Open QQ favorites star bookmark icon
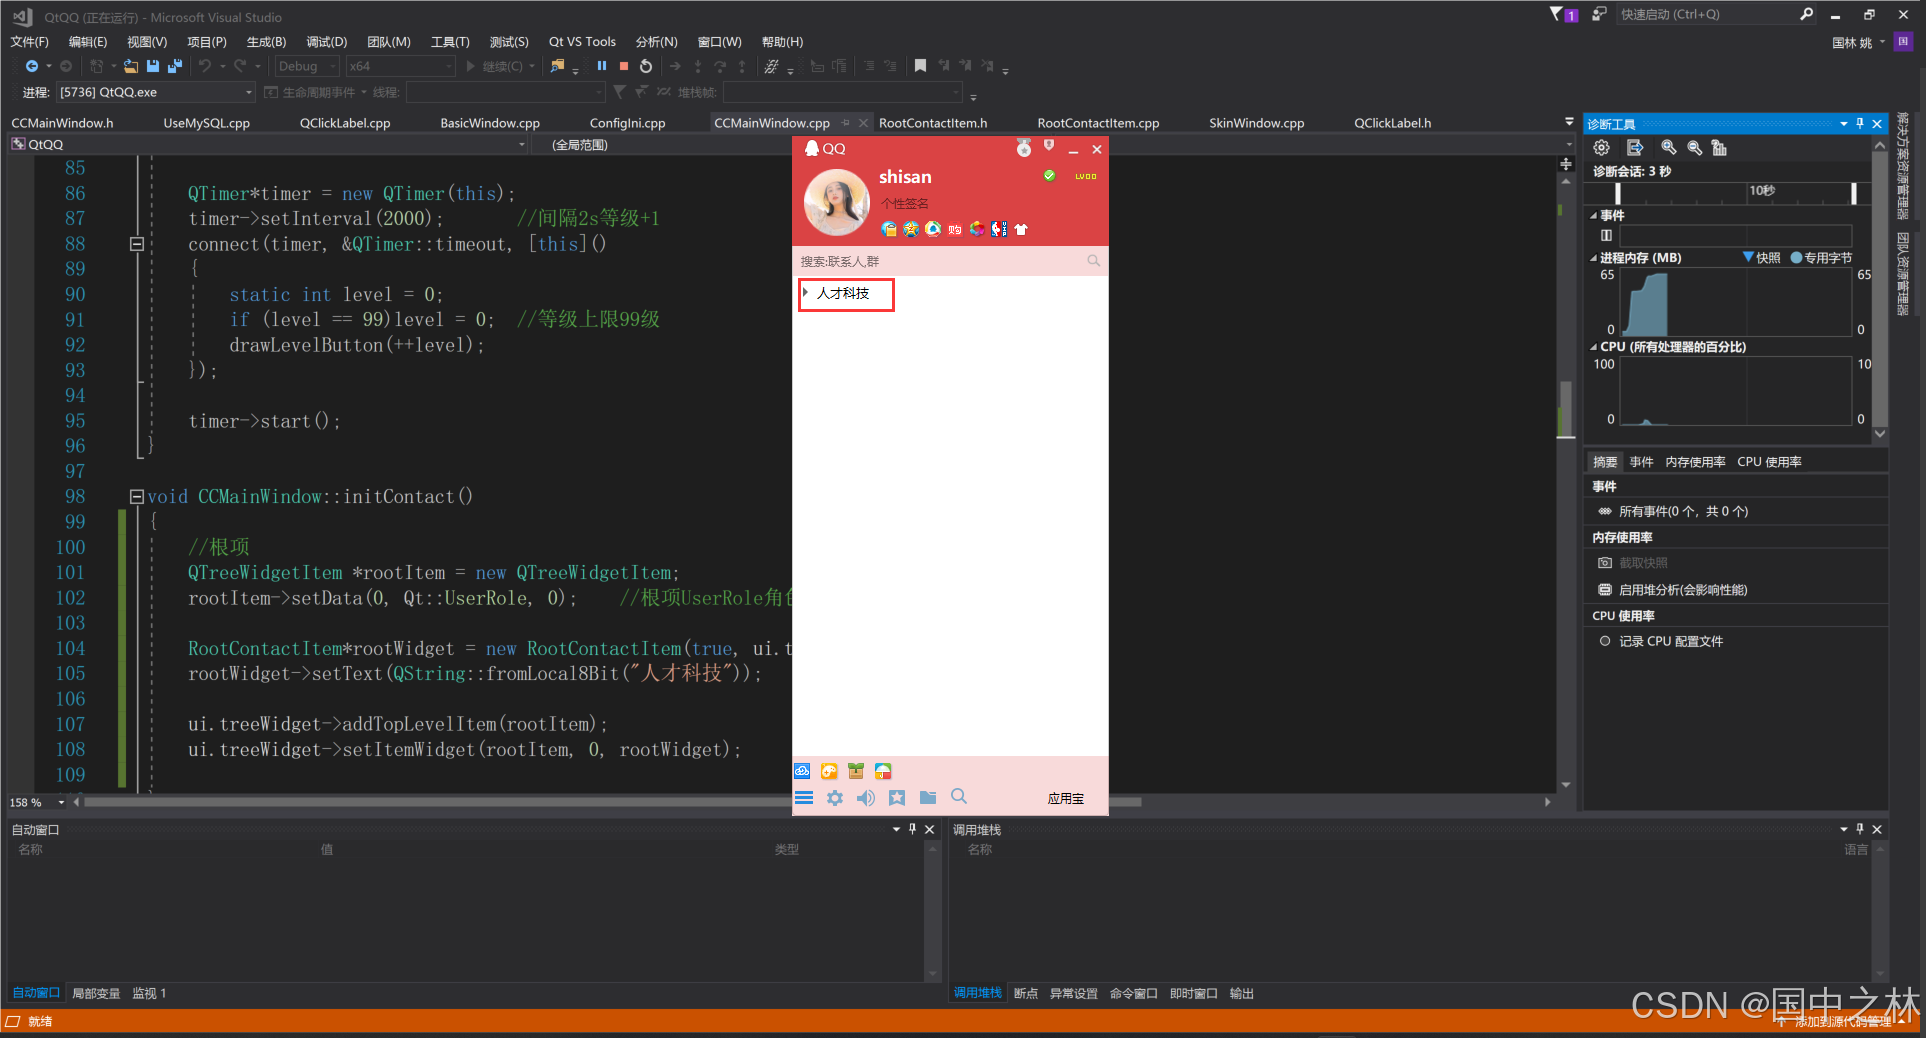This screenshot has height=1038, width=1926. click(897, 797)
